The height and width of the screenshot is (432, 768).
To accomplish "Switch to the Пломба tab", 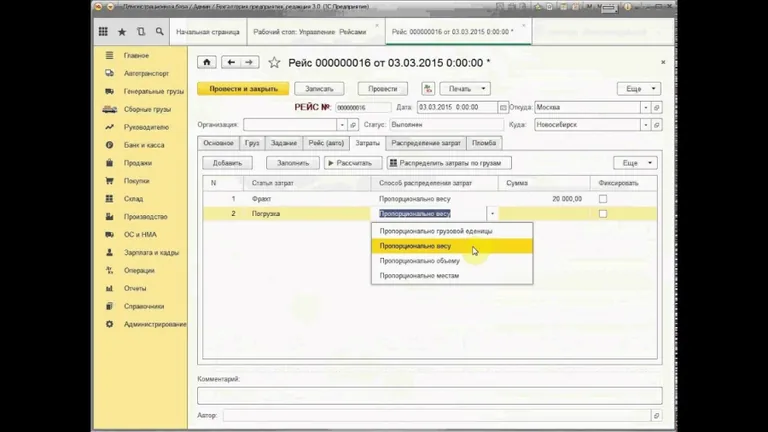I will 484,143.
